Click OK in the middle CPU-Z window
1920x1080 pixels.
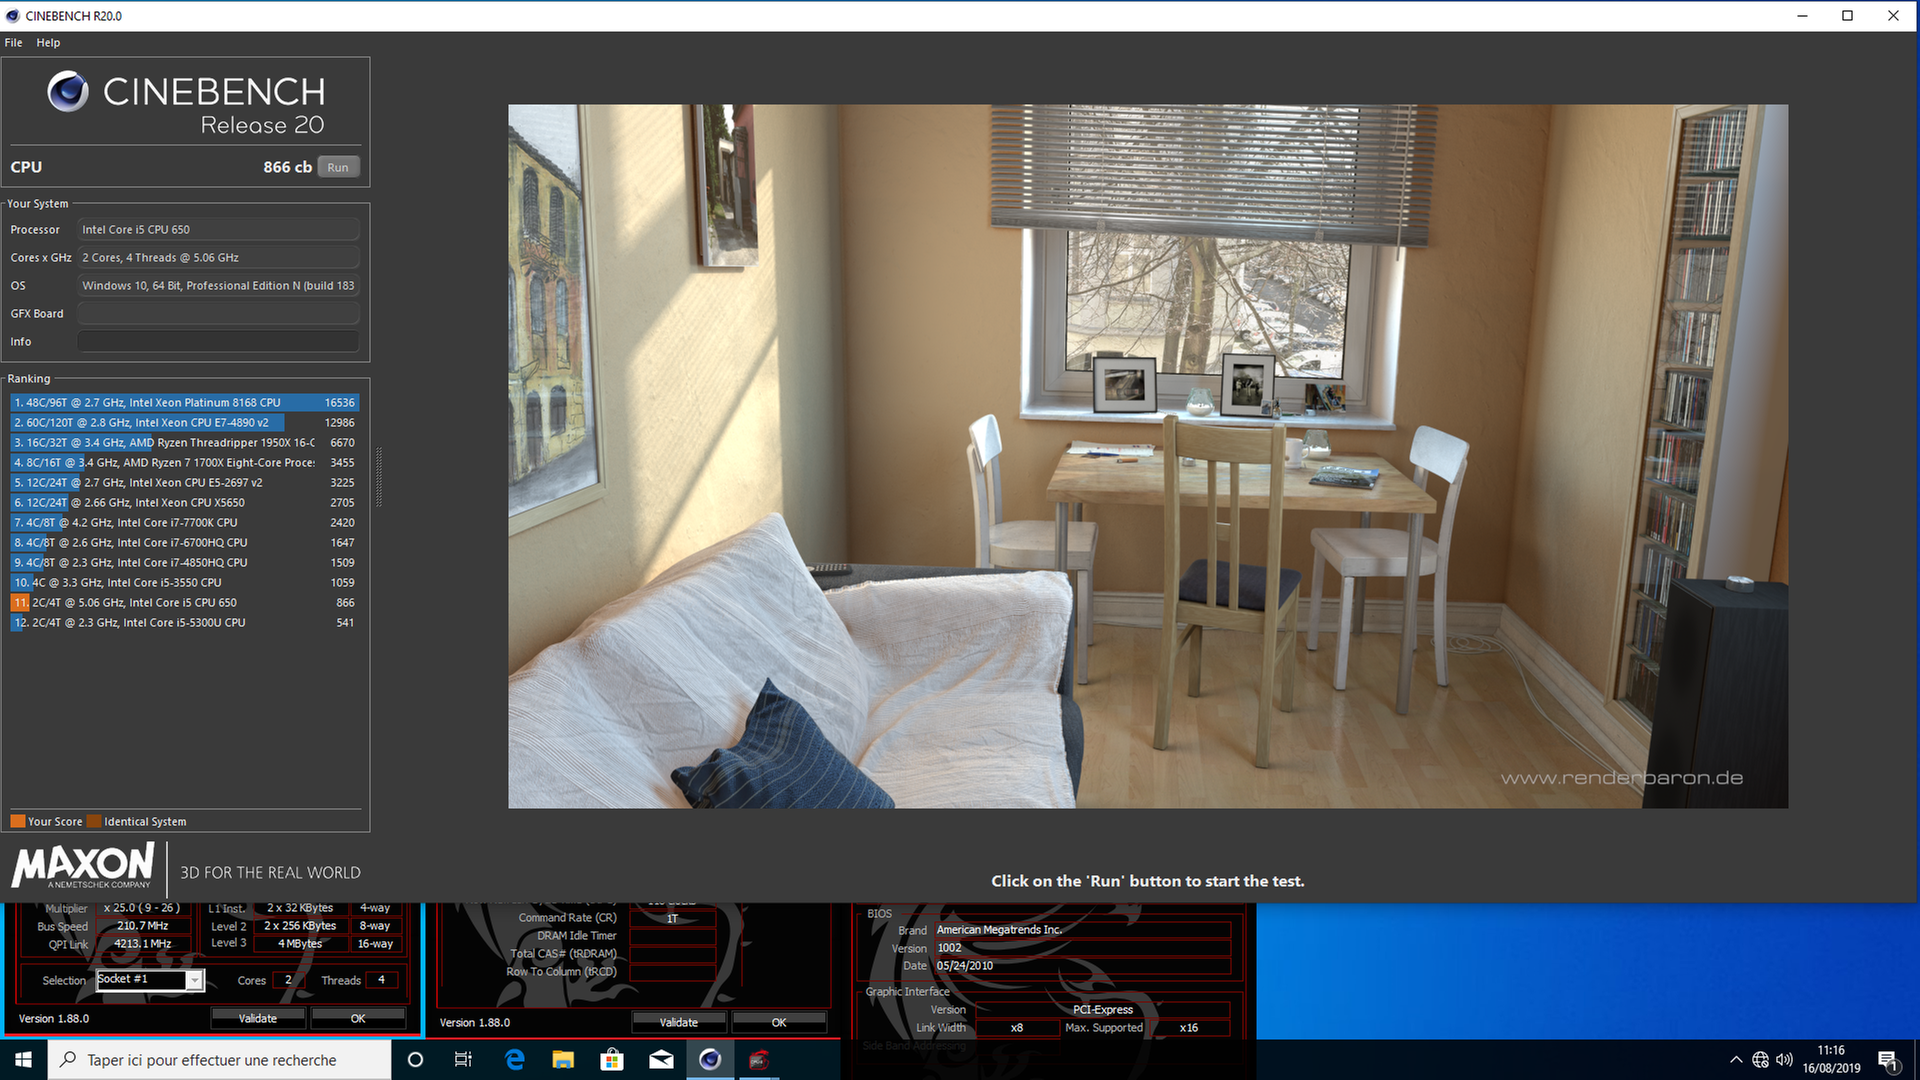pos(779,1023)
